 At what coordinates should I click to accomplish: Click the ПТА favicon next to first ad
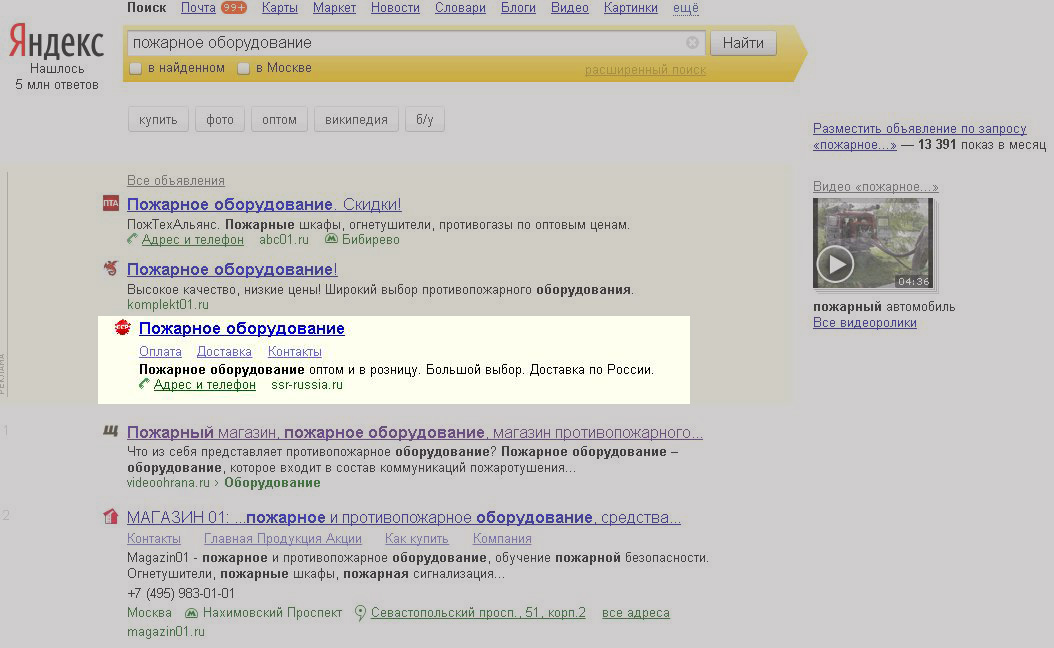pos(110,203)
